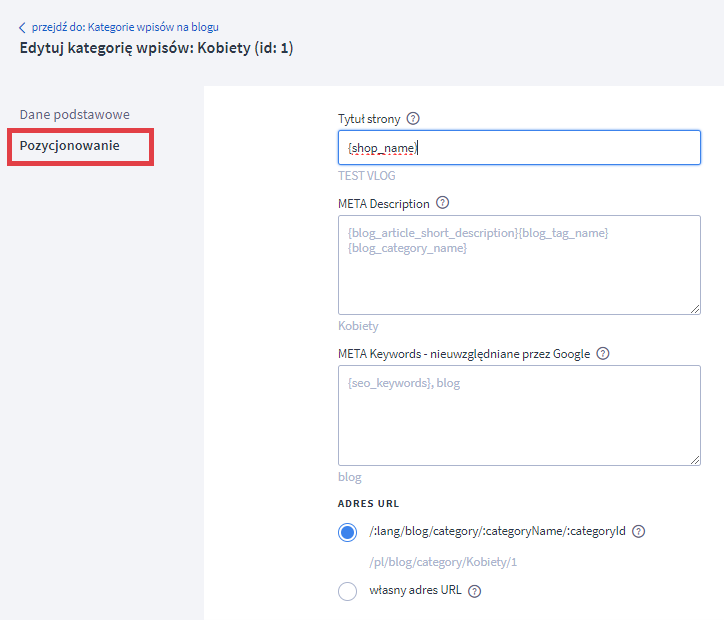Click the META Description textarea resize handle

(x=695, y=309)
